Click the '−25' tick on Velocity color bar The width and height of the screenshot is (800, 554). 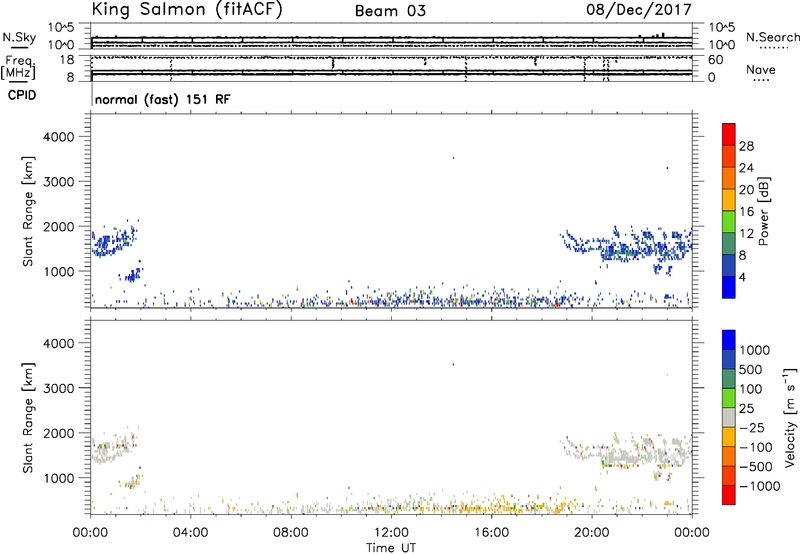[753, 427]
